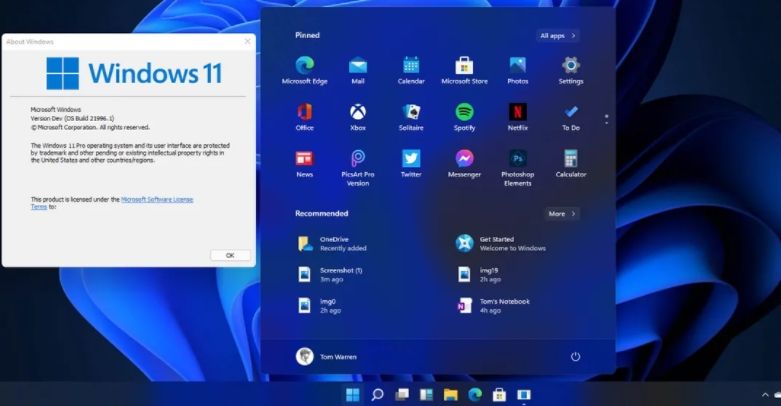Launch the Calculator app
Viewport: 781px width, 406px height.
click(x=571, y=163)
